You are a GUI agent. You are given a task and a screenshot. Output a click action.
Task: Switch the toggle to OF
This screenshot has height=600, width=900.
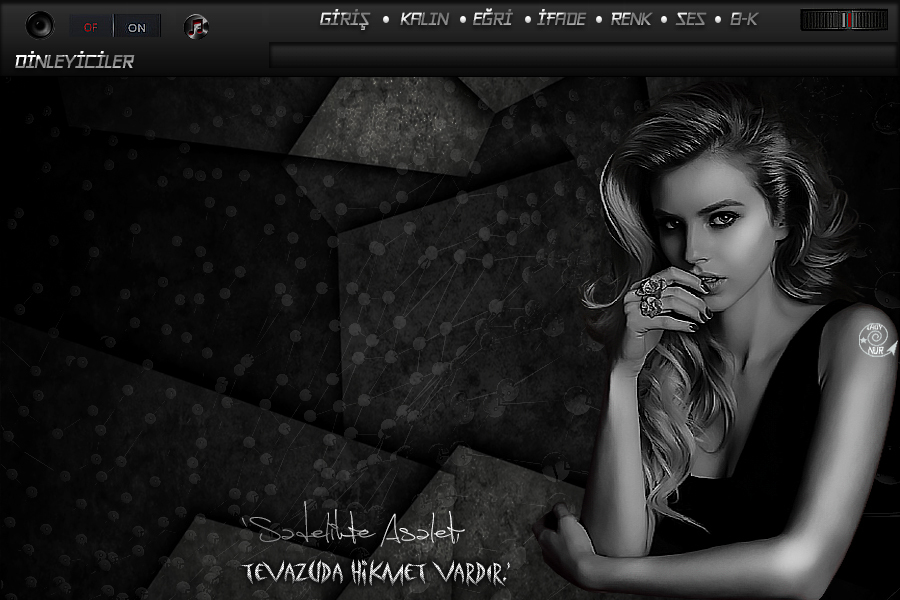(x=91, y=27)
